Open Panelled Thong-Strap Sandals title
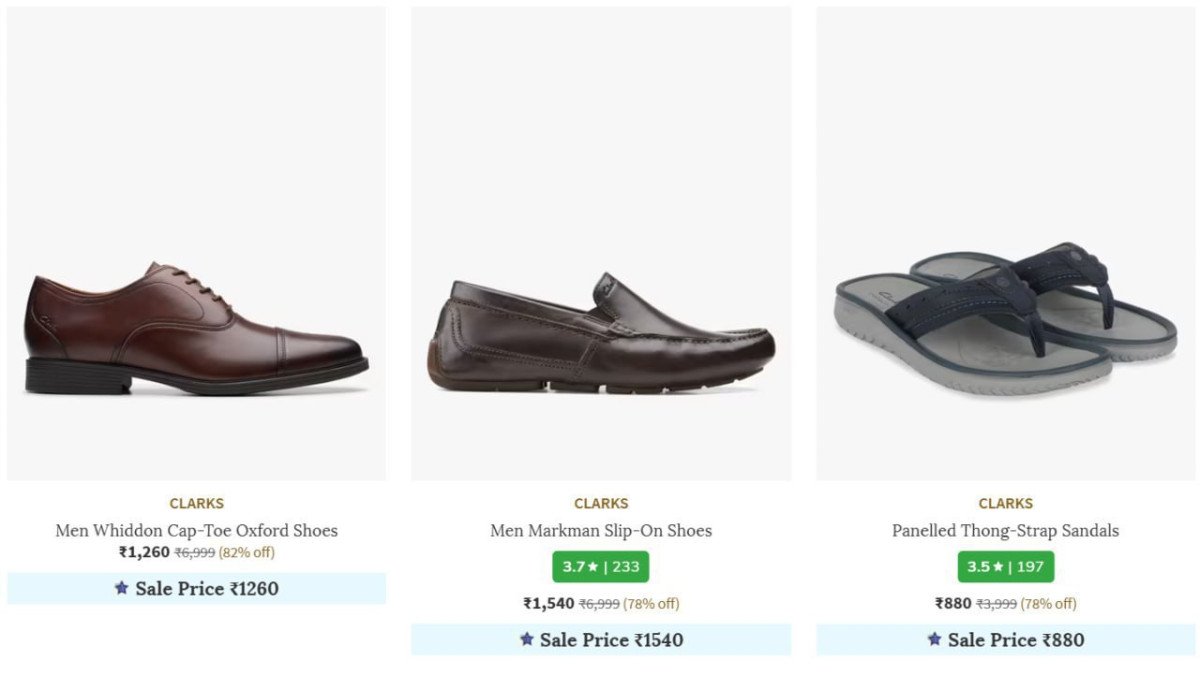The image size is (1200, 676). click(x=1005, y=530)
